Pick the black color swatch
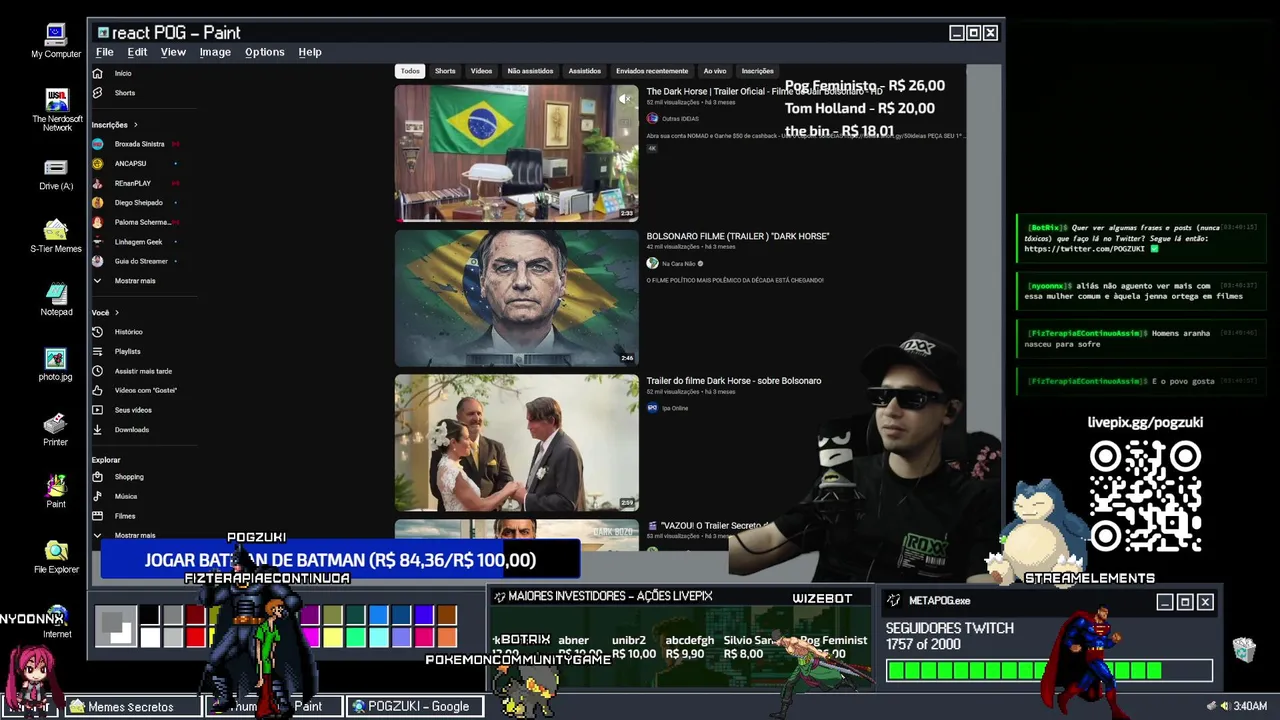 149,616
